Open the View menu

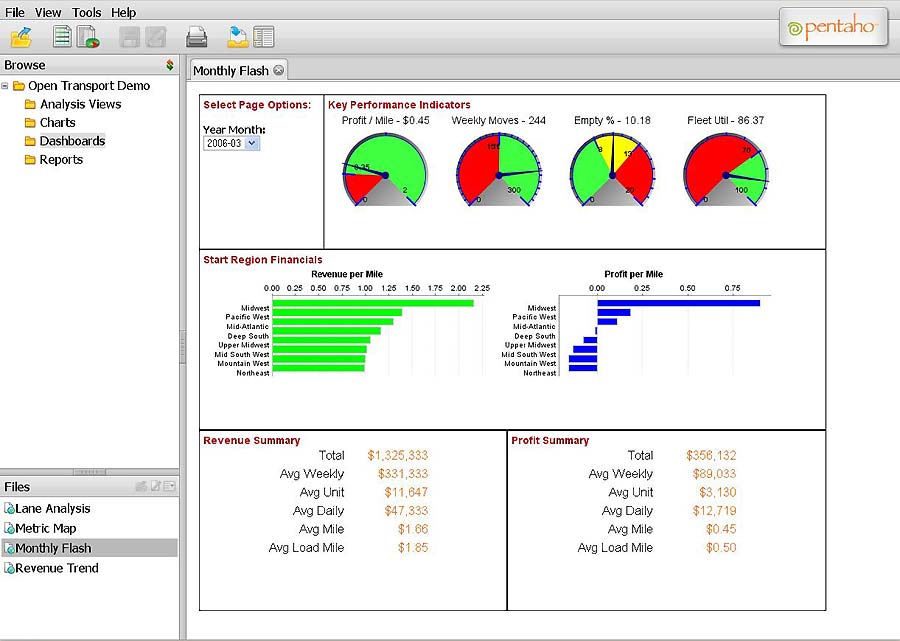pos(48,12)
